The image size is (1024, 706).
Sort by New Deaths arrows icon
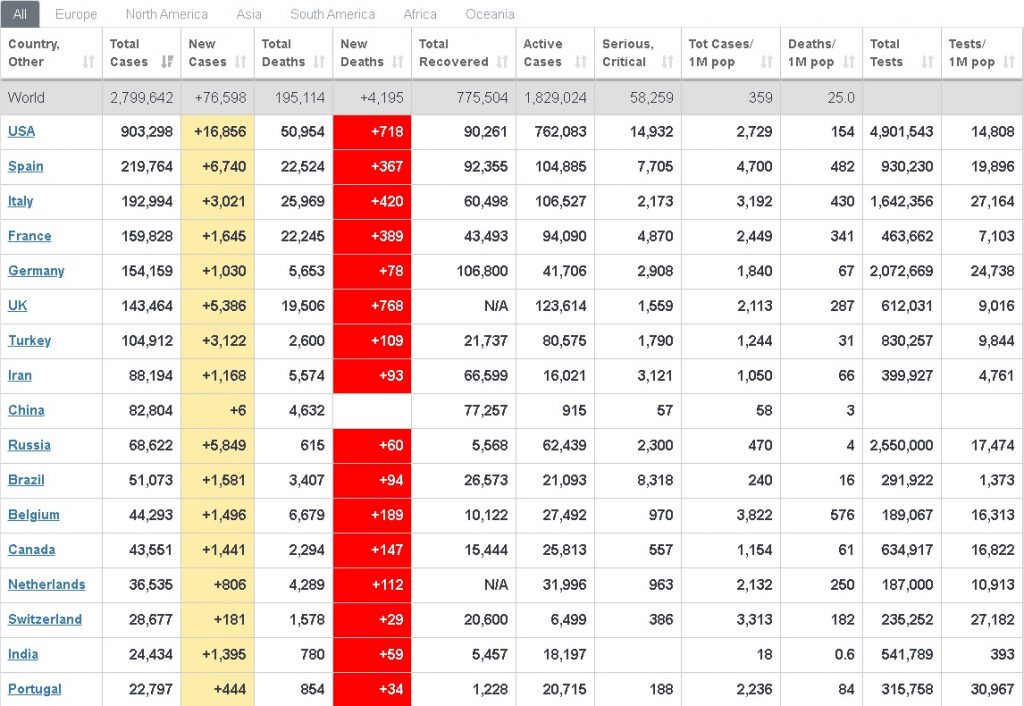[398, 62]
